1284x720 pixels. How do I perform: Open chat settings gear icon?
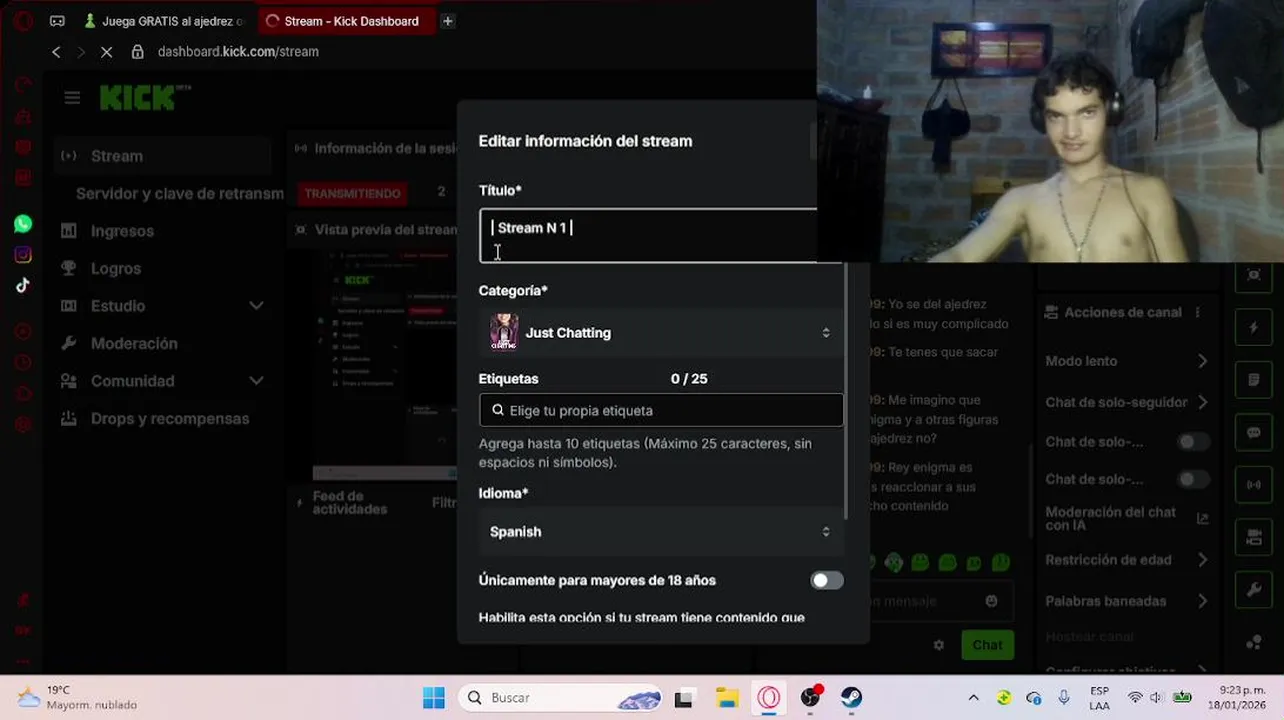[938, 645]
